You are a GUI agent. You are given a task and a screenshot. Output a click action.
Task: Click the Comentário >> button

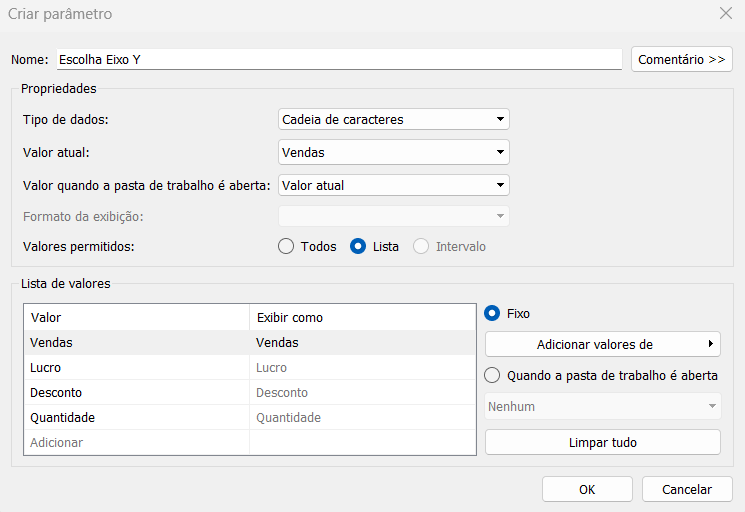pyautogui.click(x=681, y=59)
